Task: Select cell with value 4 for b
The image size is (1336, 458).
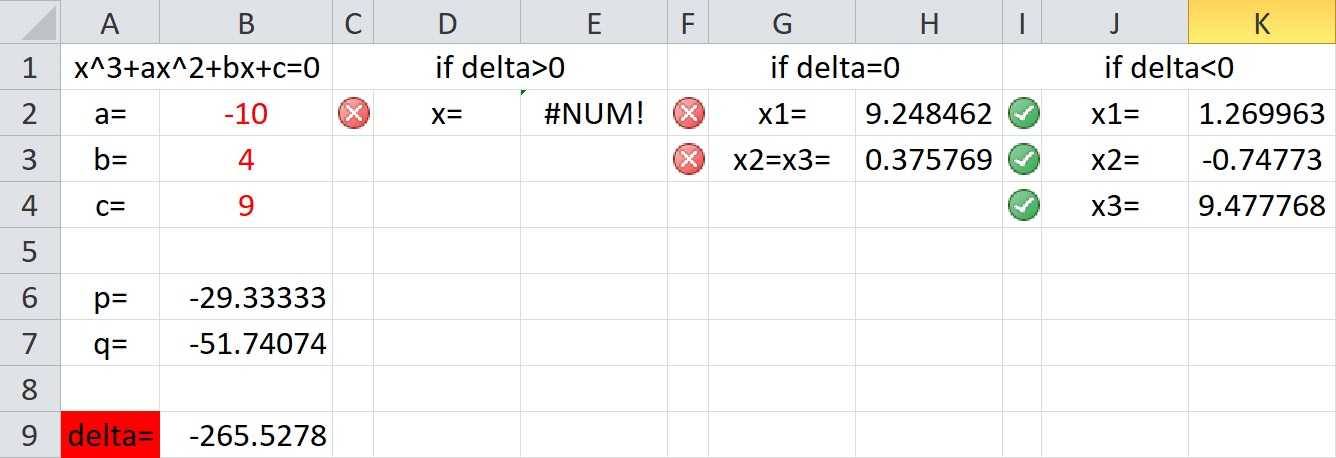Action: pyautogui.click(x=246, y=159)
